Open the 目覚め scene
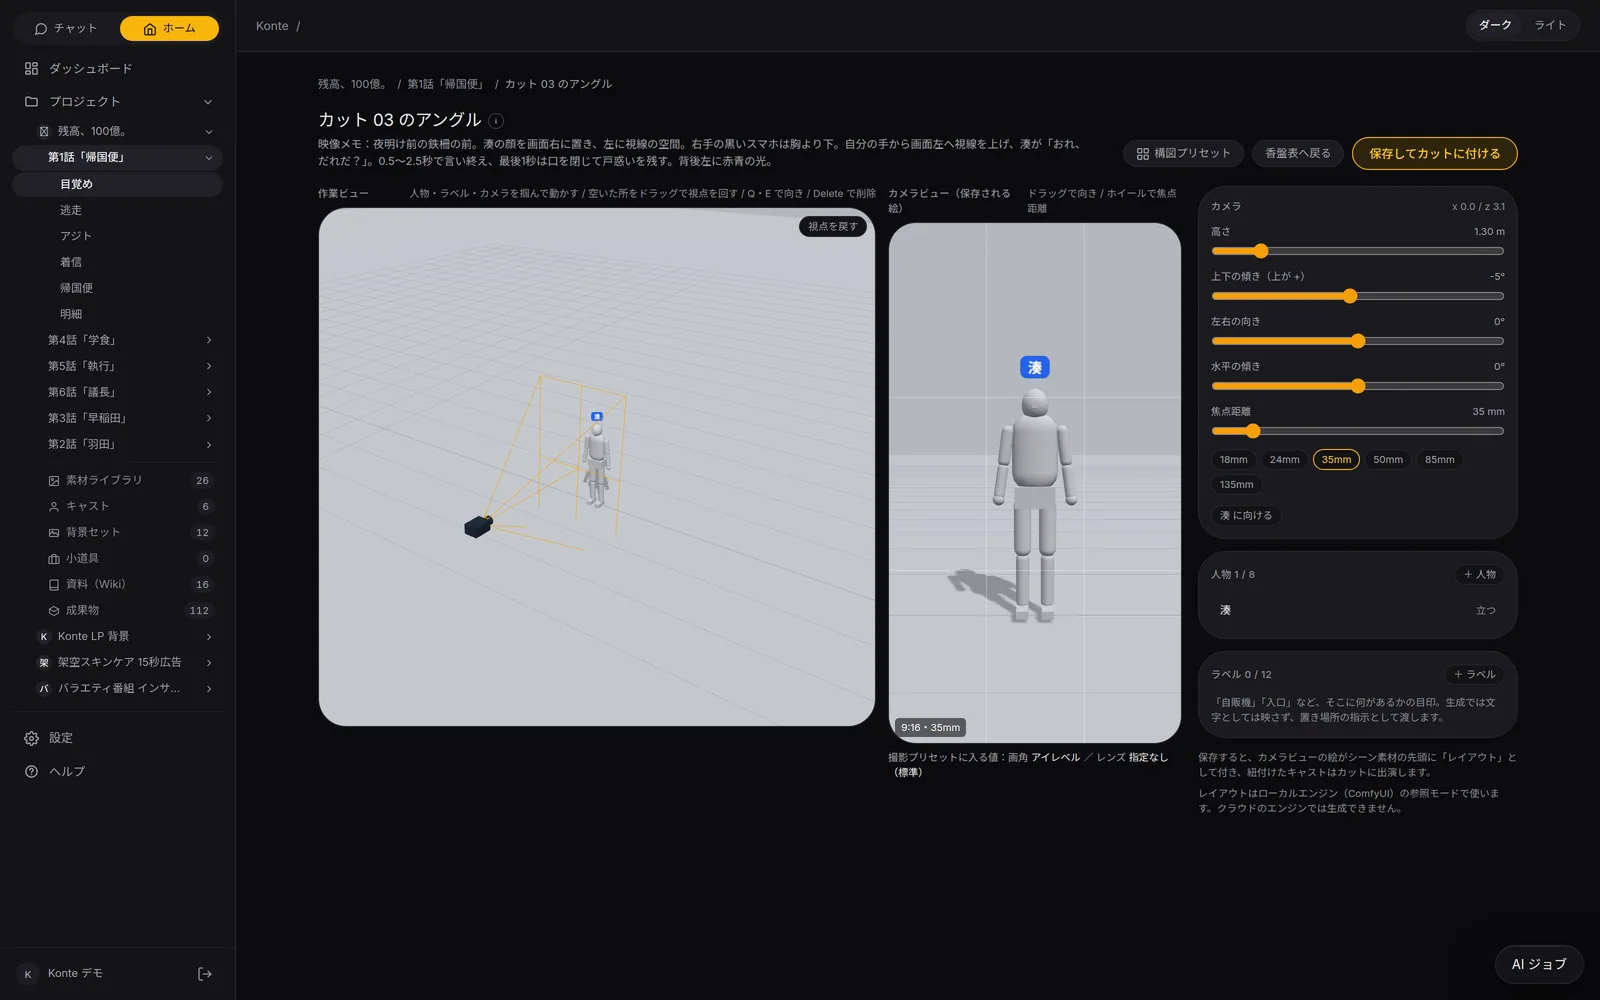The width and height of the screenshot is (1600, 1000). tap(118, 184)
